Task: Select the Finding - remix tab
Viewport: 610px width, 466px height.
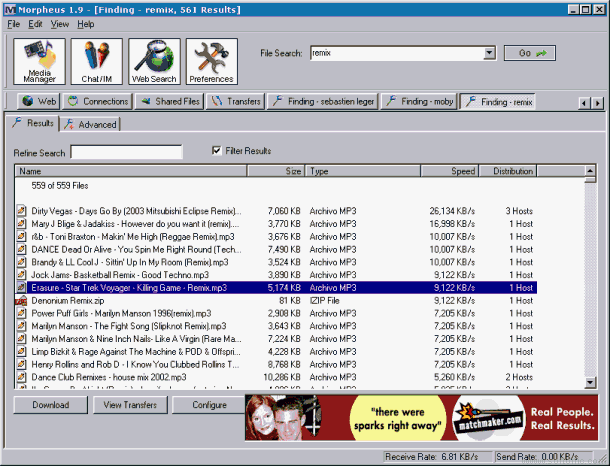Action: coord(498,102)
